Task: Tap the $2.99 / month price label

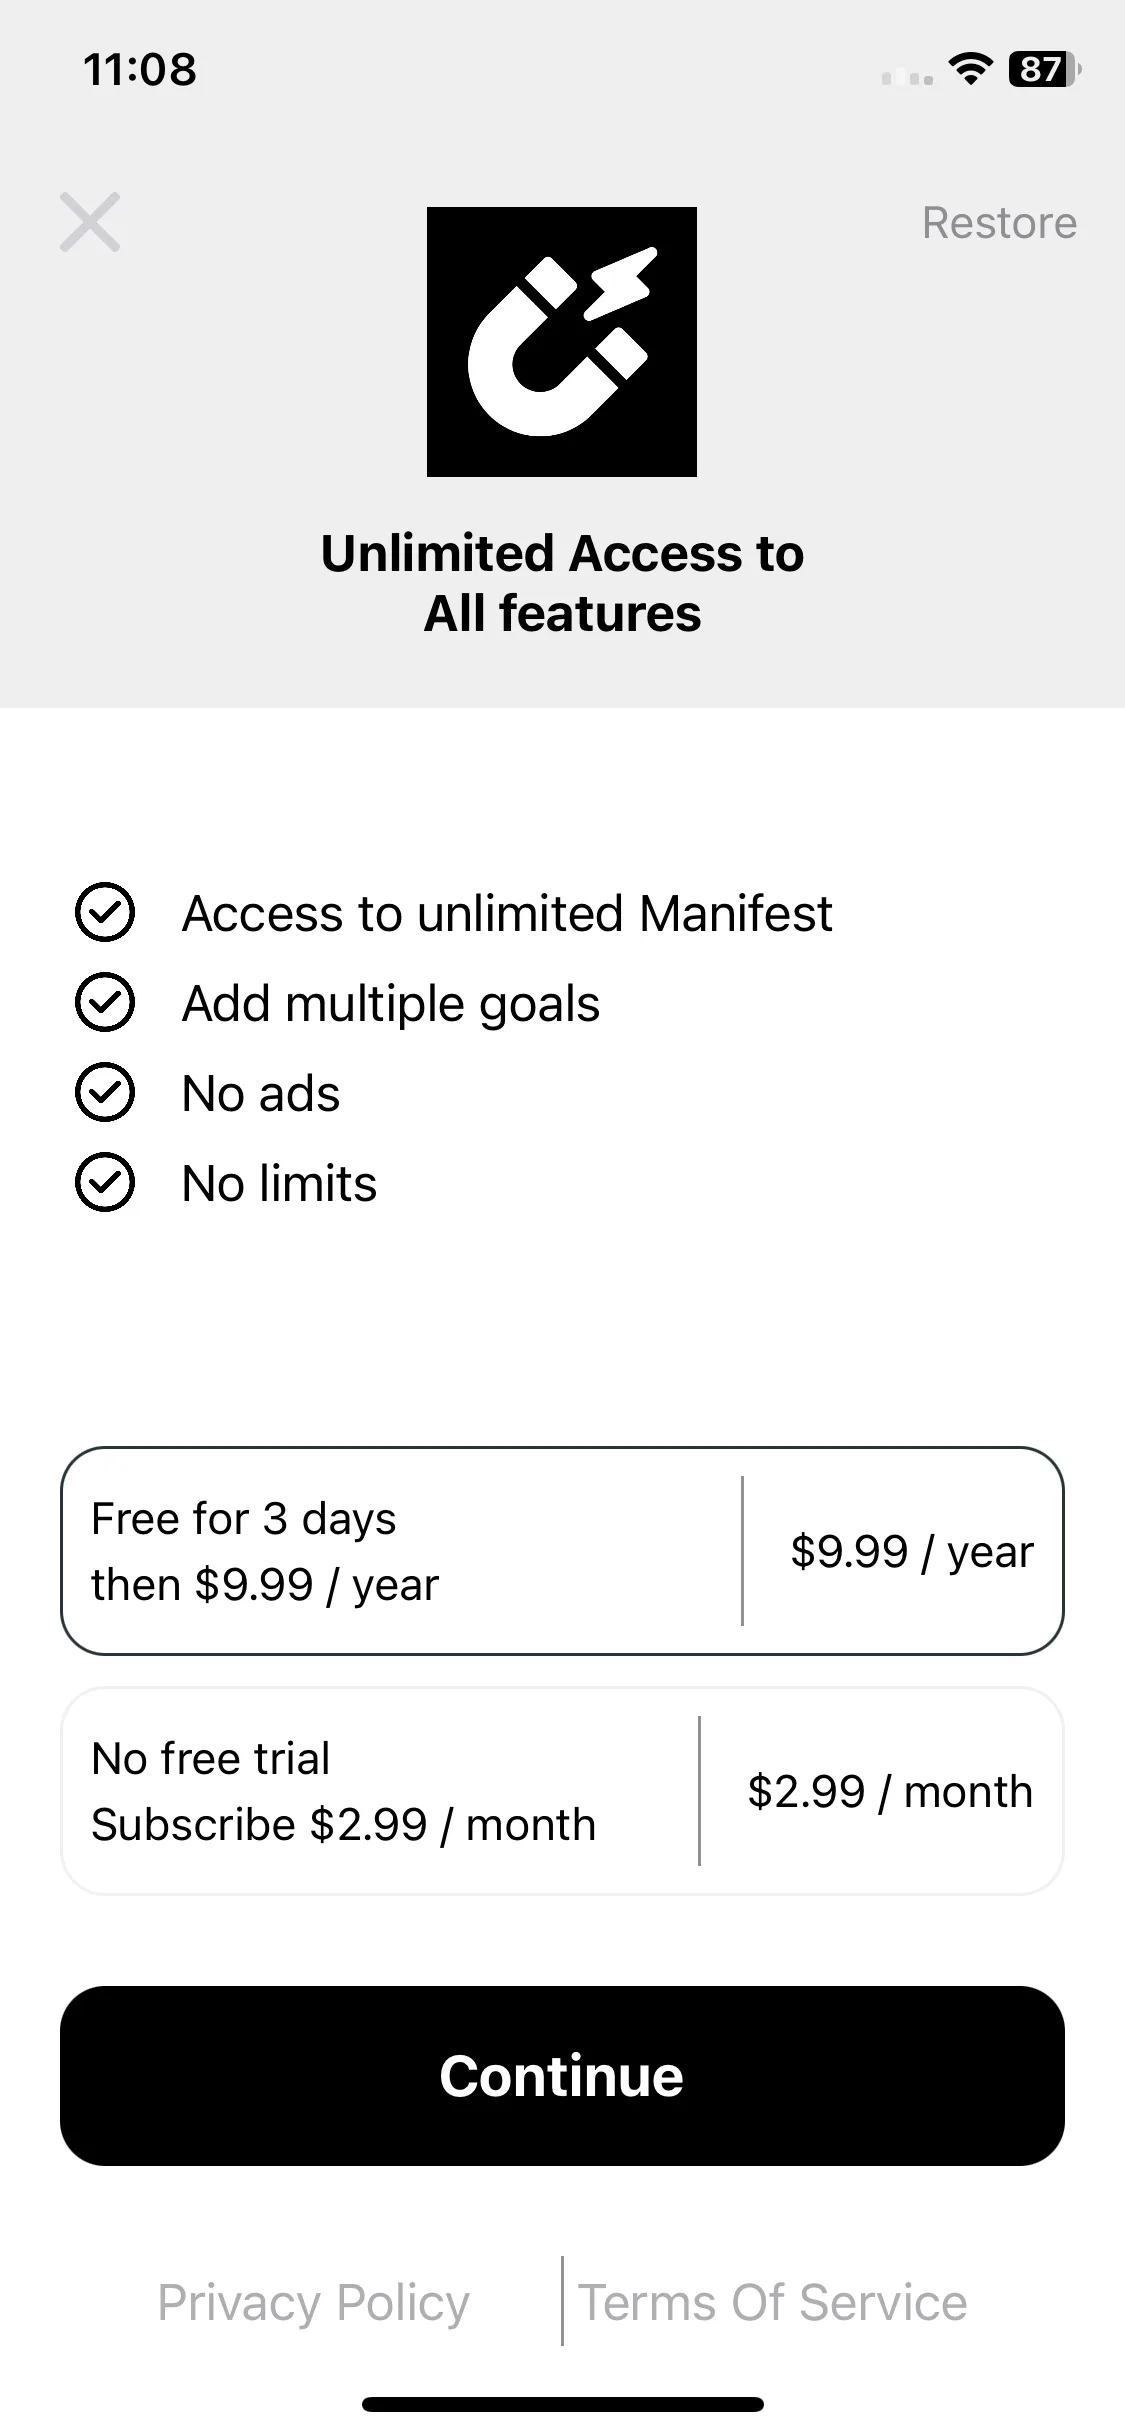Action: pyautogui.click(x=890, y=1791)
